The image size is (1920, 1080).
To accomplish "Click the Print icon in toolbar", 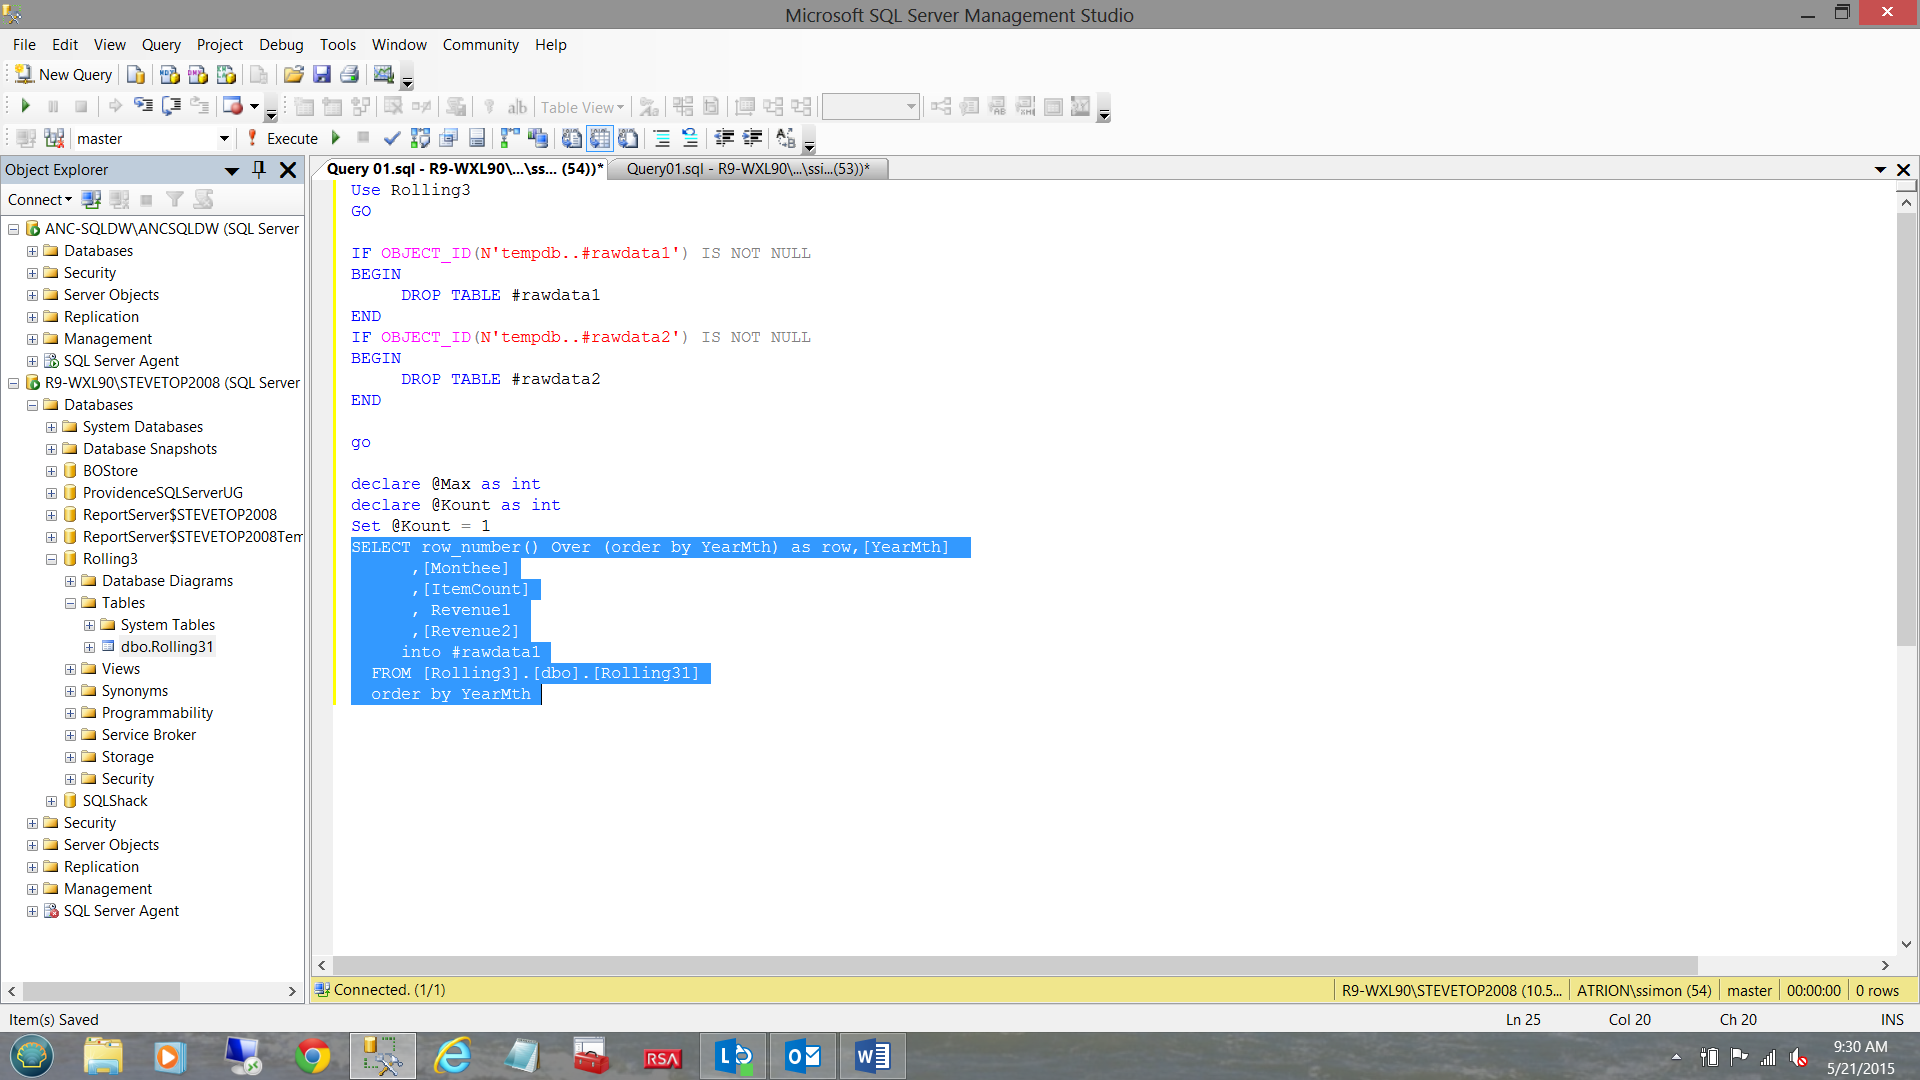I will tap(349, 75).
